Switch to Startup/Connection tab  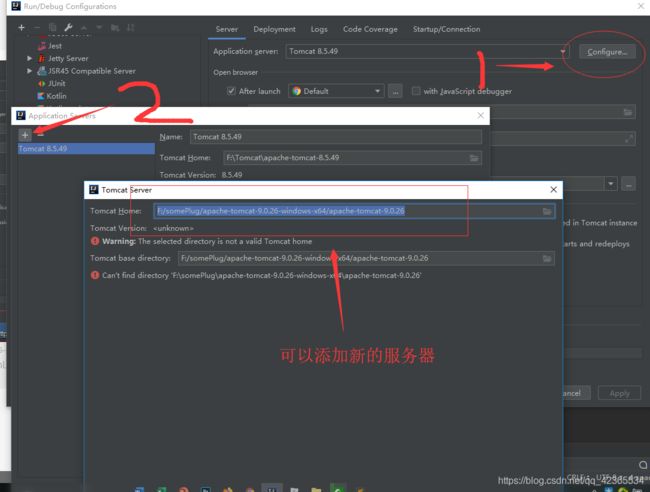tap(446, 29)
